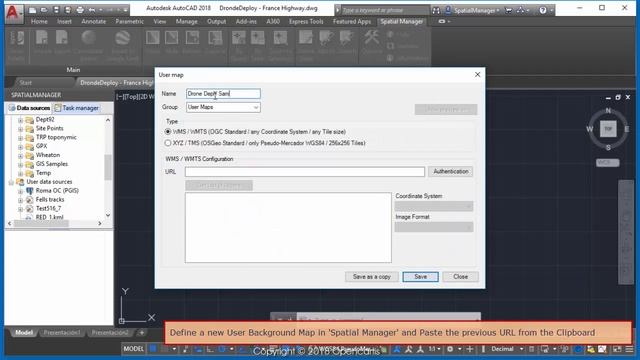
Task: Click the Roma OC (PGIS) database icon
Action: (29, 191)
